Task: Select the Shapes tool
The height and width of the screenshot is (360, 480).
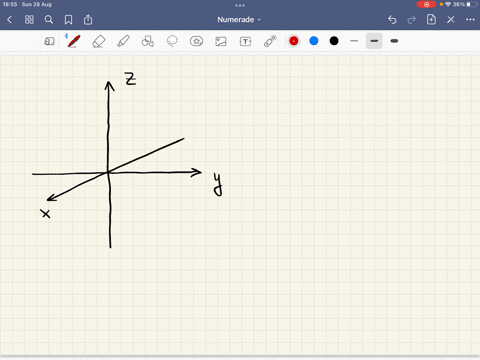Action: pyautogui.click(x=148, y=41)
